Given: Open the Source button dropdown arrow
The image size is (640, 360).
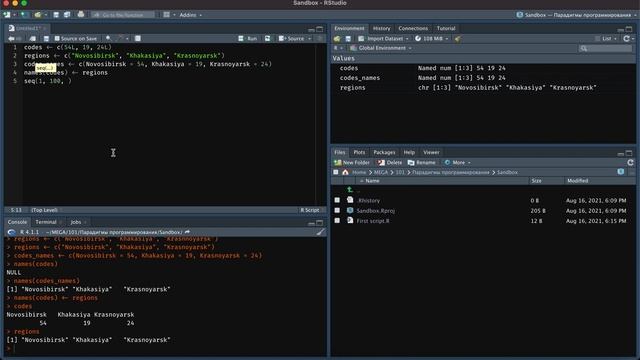Looking at the screenshot, I should (x=309, y=38).
